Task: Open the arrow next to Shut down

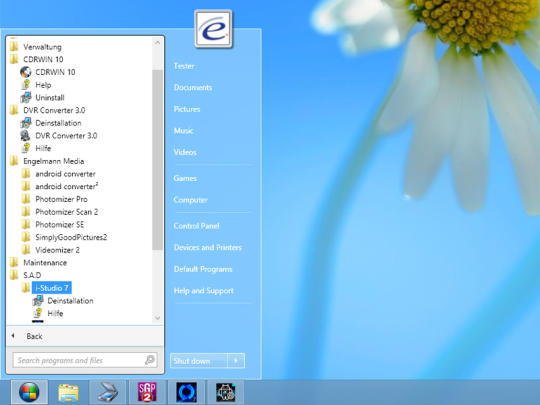Action: [236, 361]
